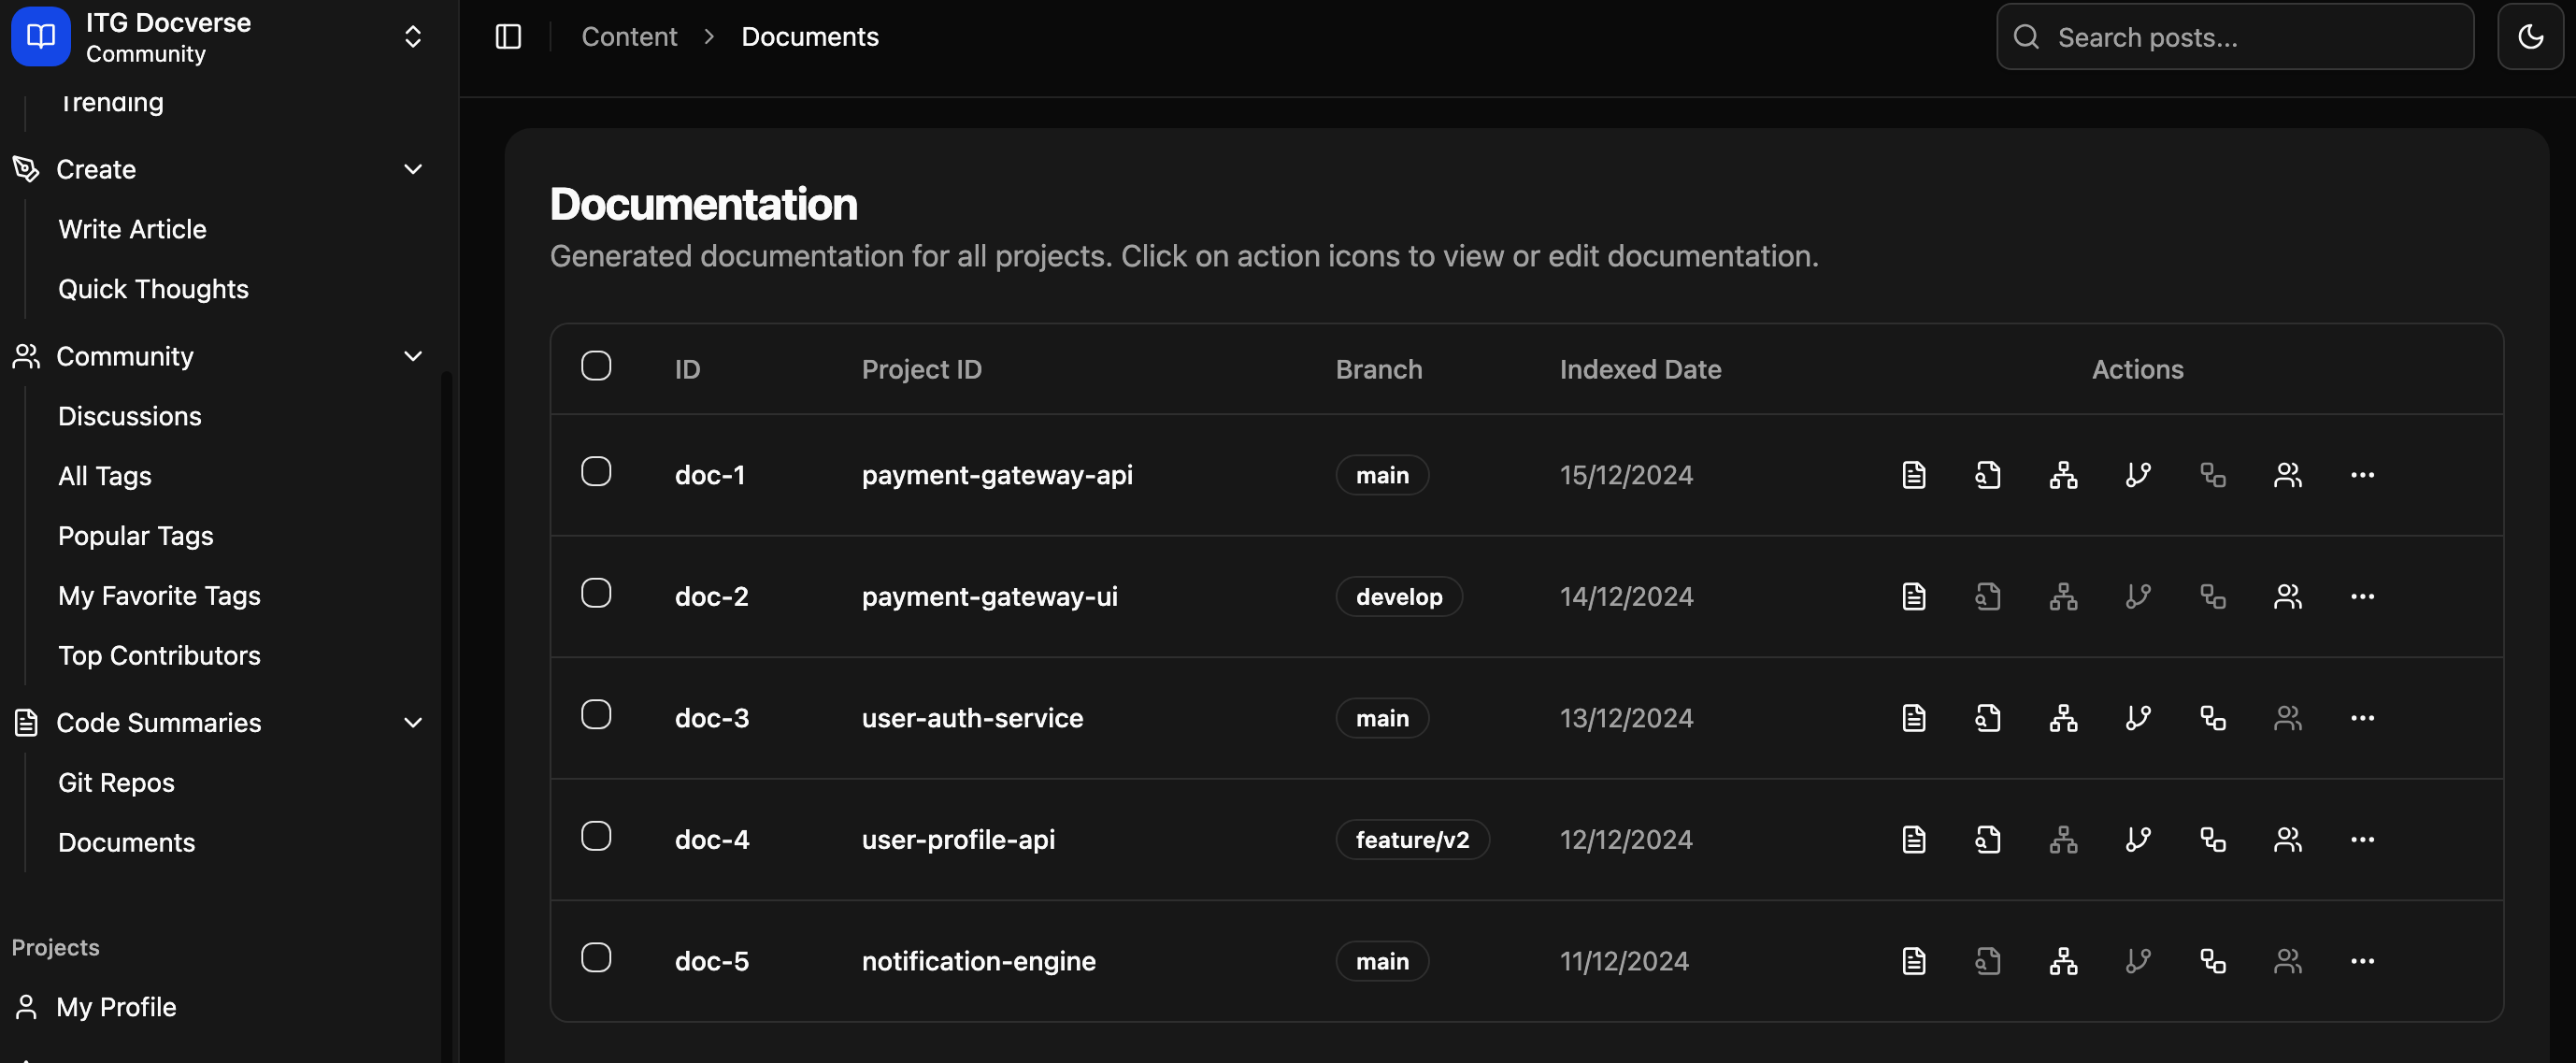Screen dimensions: 2576x1063
Task: Go to Top Contributors page
Action: coord(159,655)
